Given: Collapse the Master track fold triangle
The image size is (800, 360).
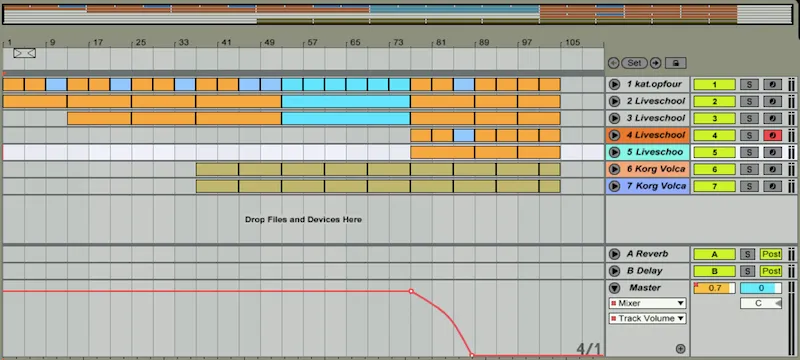Looking at the screenshot, I should pyautogui.click(x=614, y=288).
